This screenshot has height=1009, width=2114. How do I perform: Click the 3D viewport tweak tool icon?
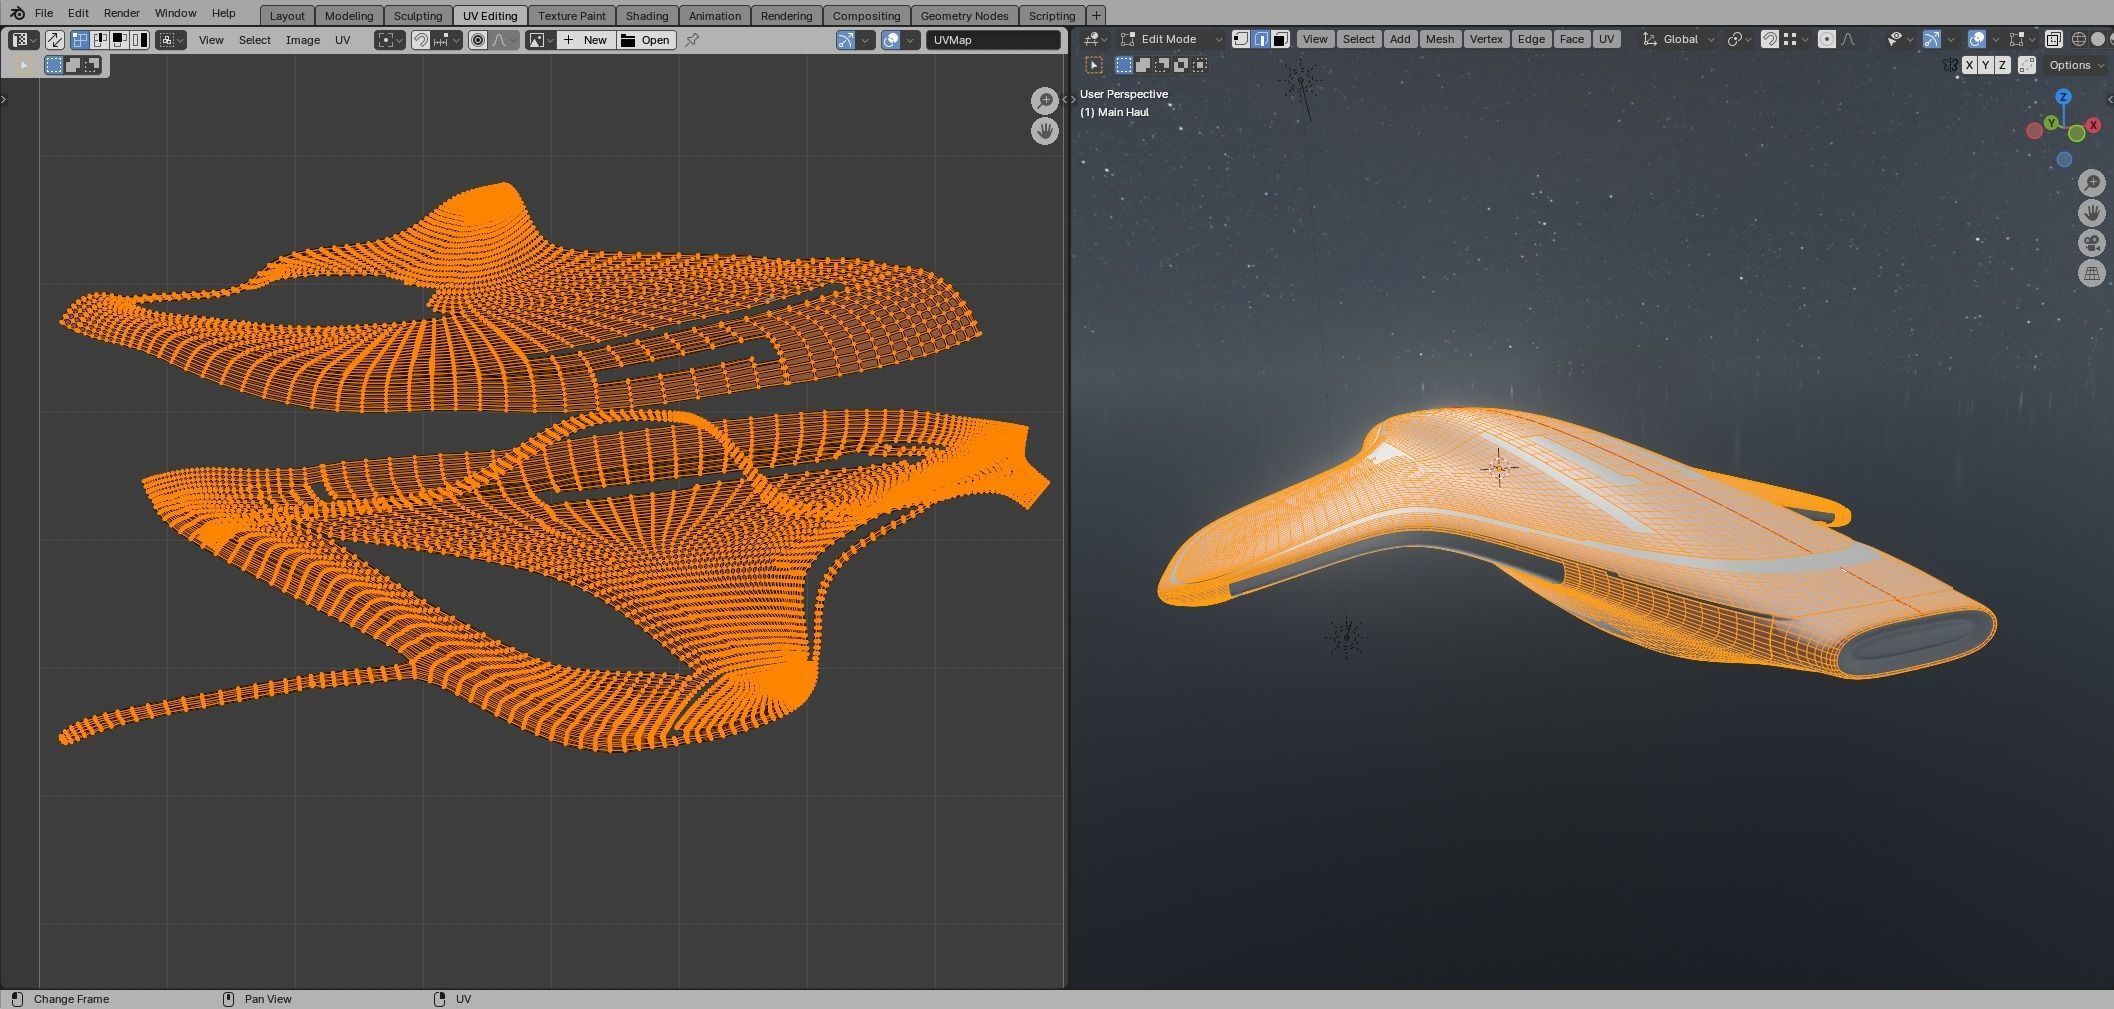click(1094, 65)
